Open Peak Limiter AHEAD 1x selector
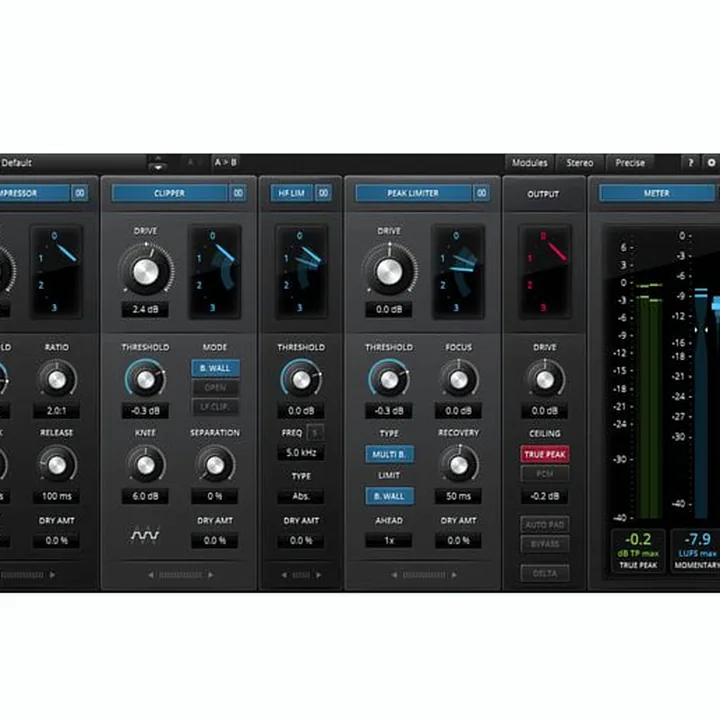This screenshot has height=720, width=720. tap(389, 540)
